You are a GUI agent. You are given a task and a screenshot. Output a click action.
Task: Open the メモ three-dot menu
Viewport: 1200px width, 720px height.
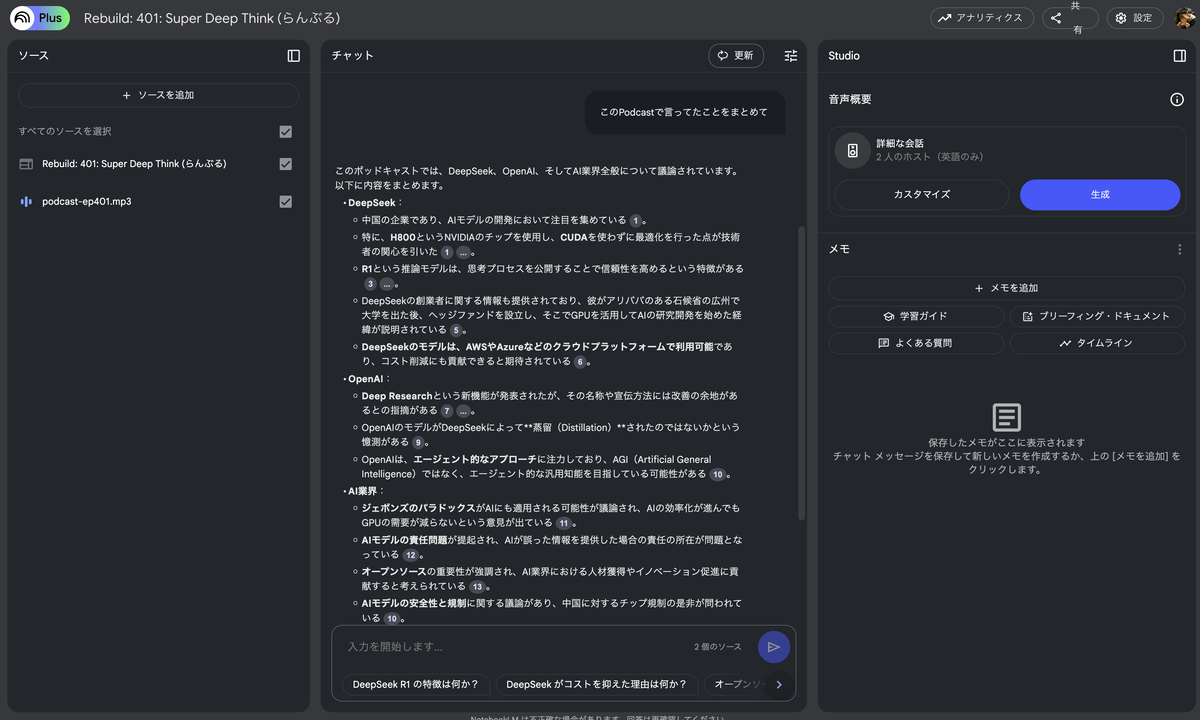(1179, 249)
